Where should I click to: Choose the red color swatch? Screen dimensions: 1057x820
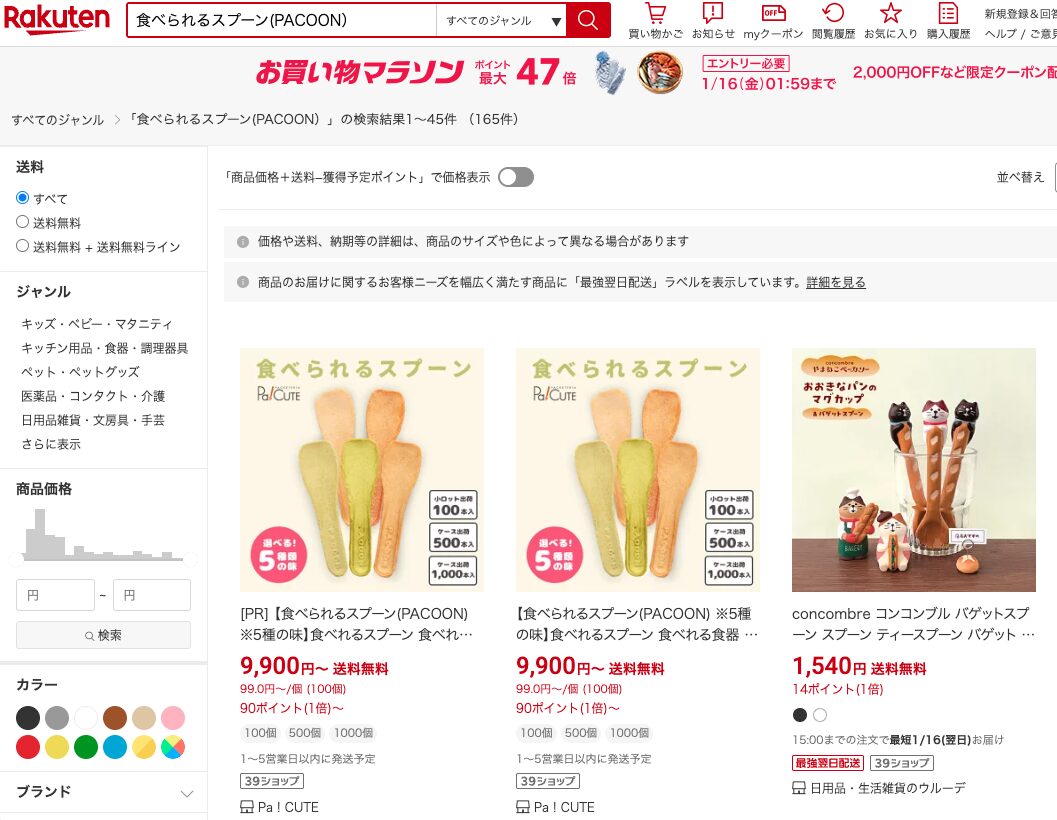(x=28, y=747)
